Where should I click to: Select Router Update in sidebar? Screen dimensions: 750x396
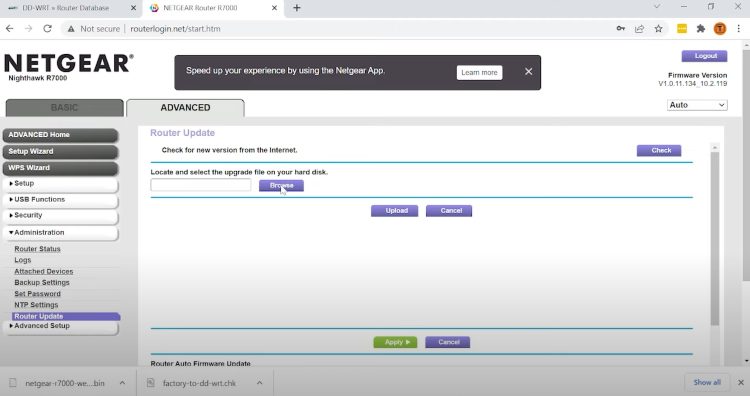66,316
